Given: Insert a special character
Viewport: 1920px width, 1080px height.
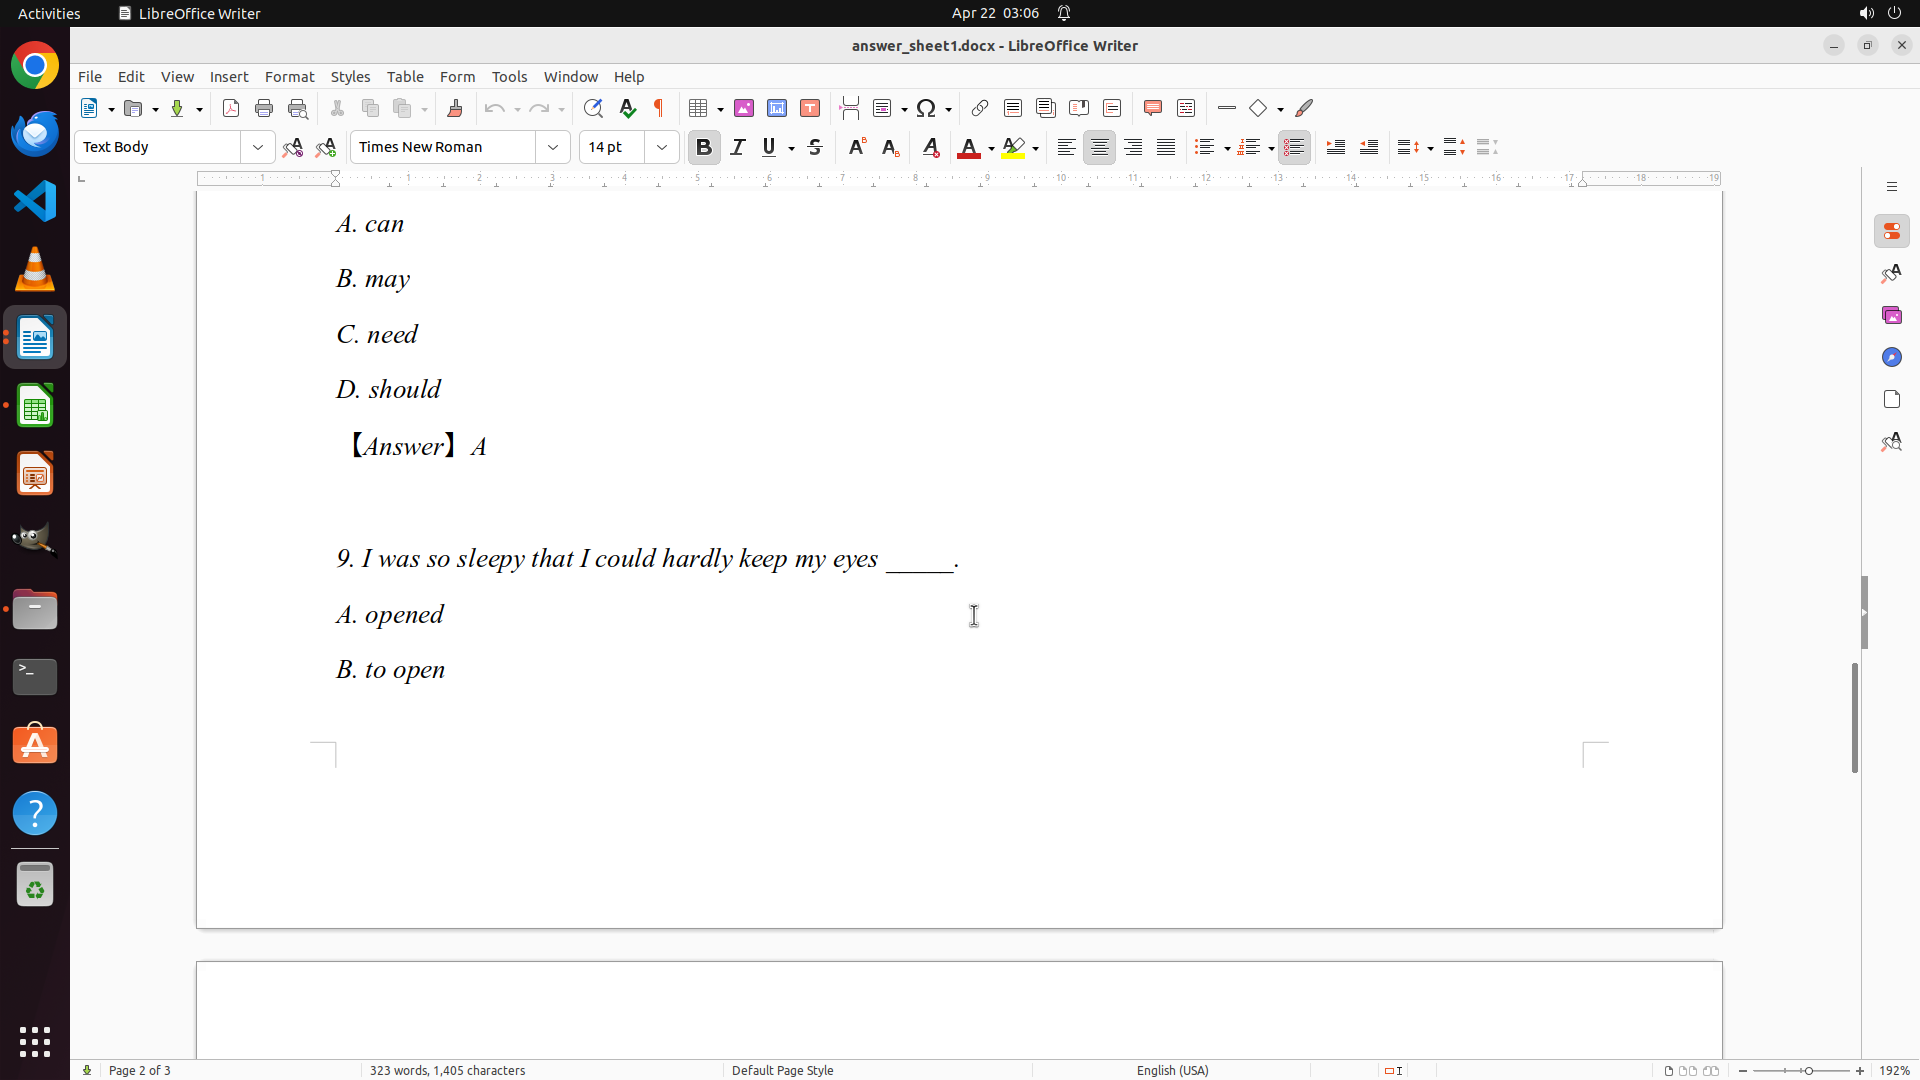Looking at the screenshot, I should pyautogui.click(x=926, y=108).
